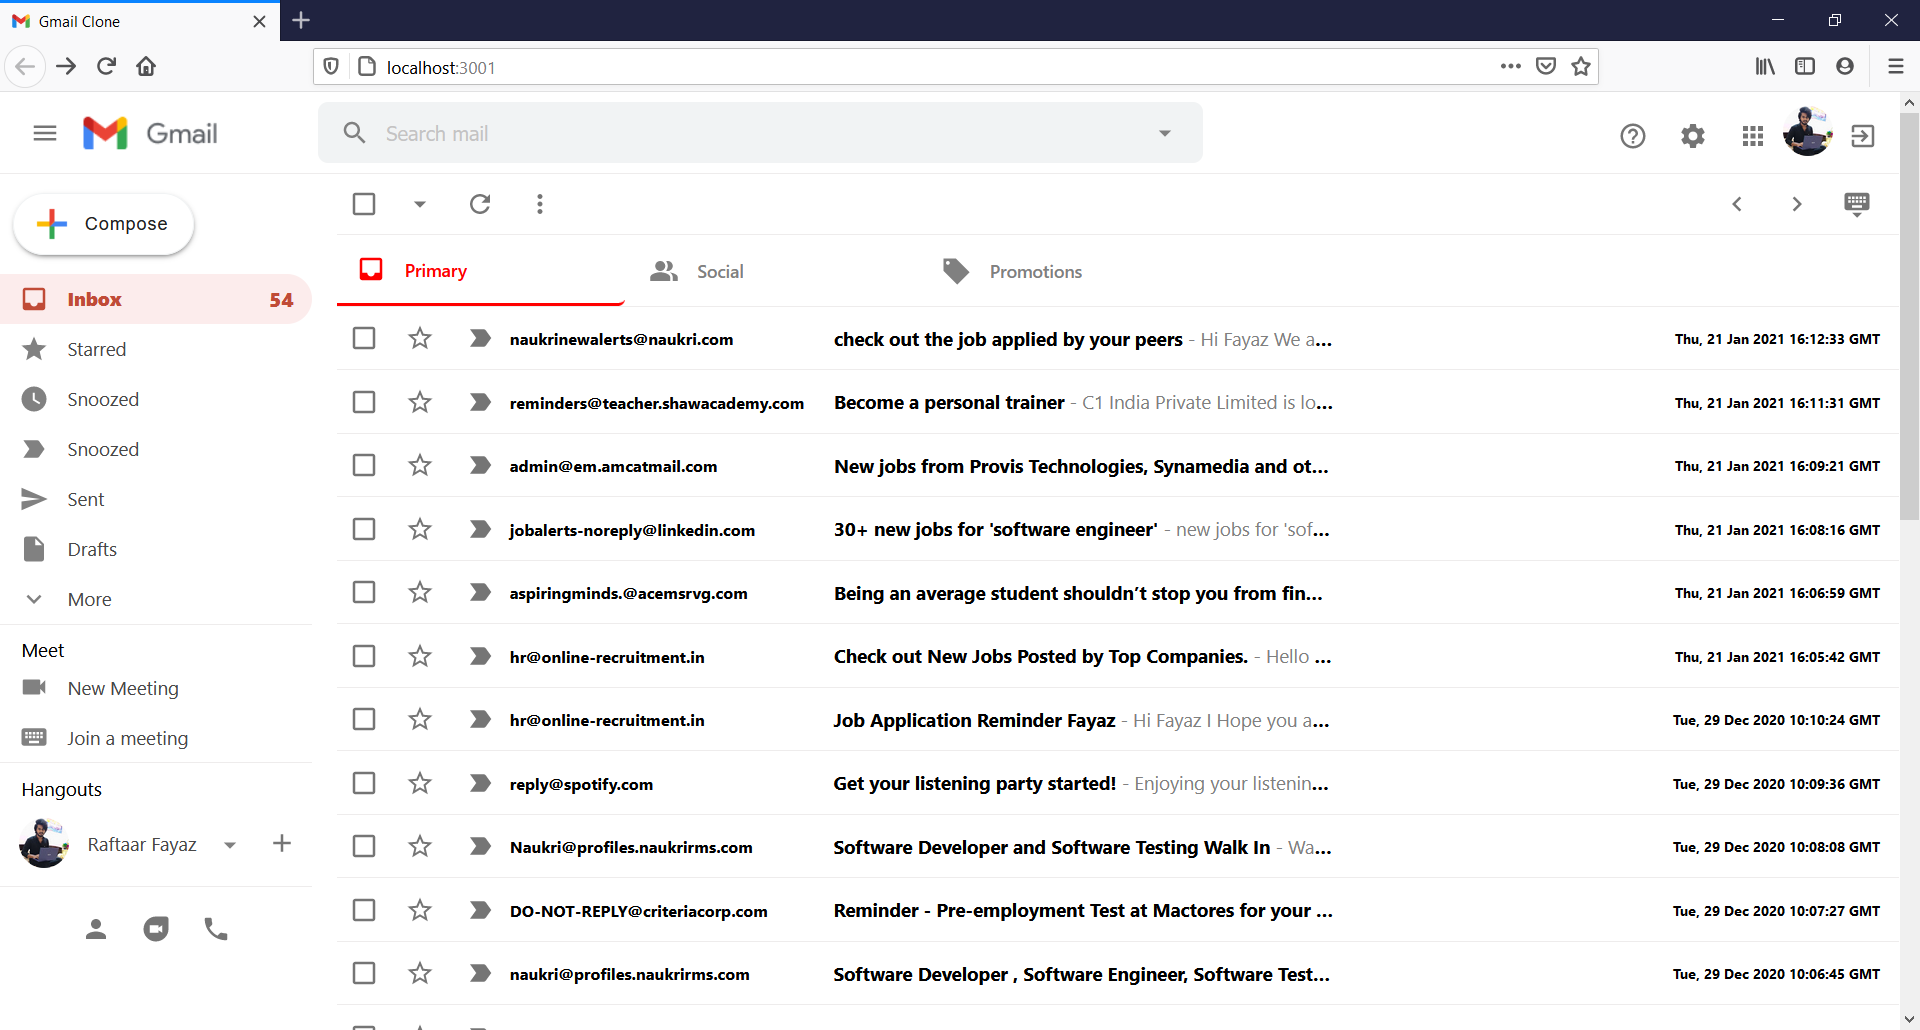Go to Firefox home page
The height and width of the screenshot is (1030, 1920).
[x=146, y=66]
